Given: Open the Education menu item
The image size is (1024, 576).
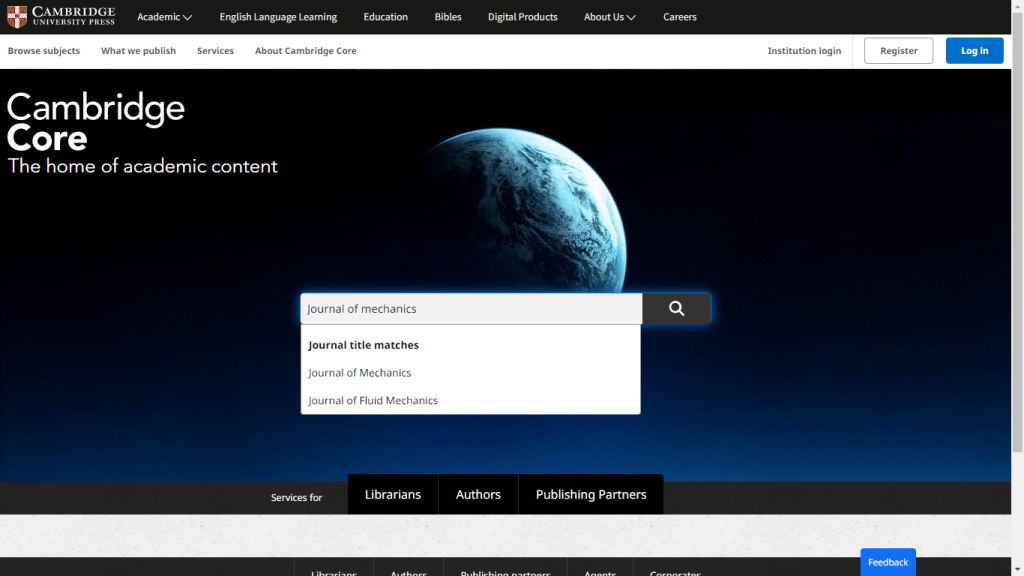Looking at the screenshot, I should coord(385,17).
